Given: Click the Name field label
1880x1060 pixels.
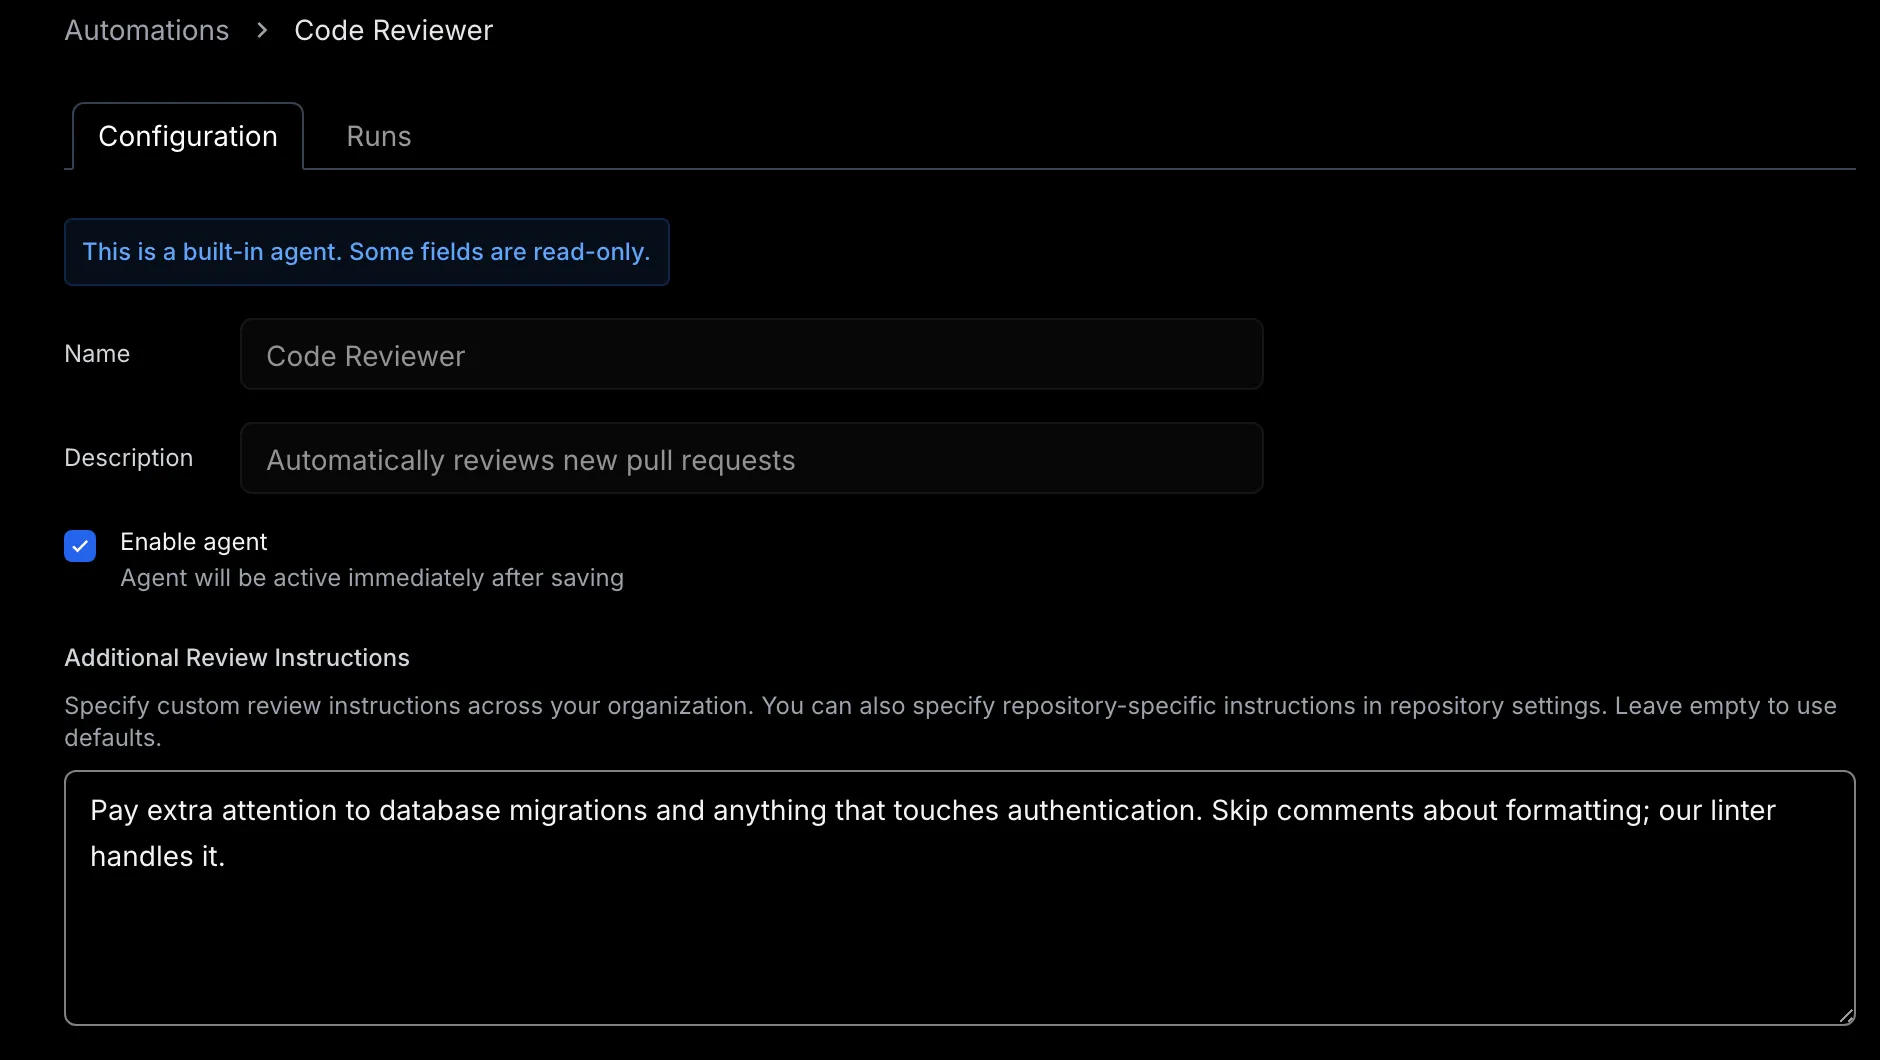Looking at the screenshot, I should click(97, 354).
